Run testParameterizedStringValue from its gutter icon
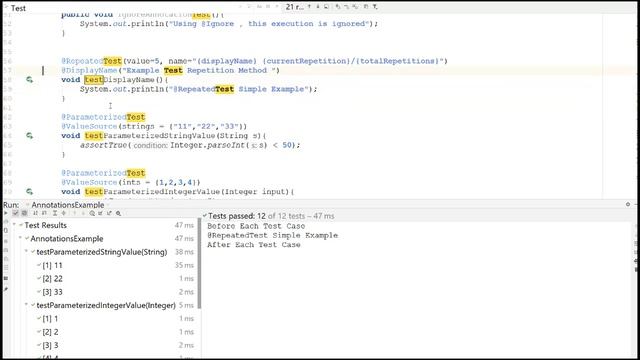 [29, 136]
